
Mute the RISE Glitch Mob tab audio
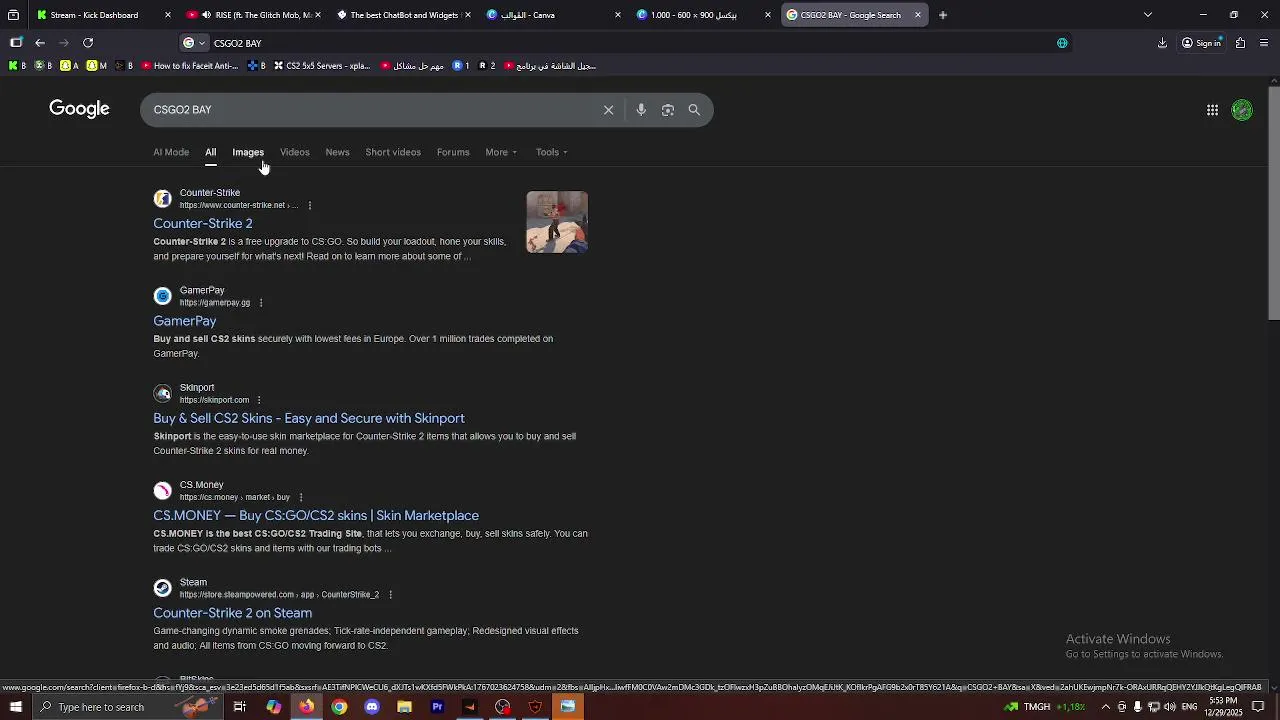205,15
